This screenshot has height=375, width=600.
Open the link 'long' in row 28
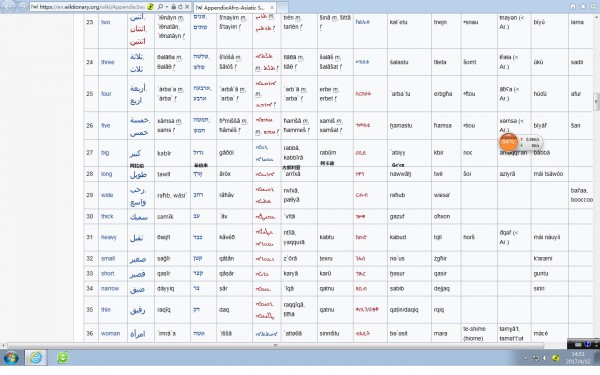[x=106, y=174]
